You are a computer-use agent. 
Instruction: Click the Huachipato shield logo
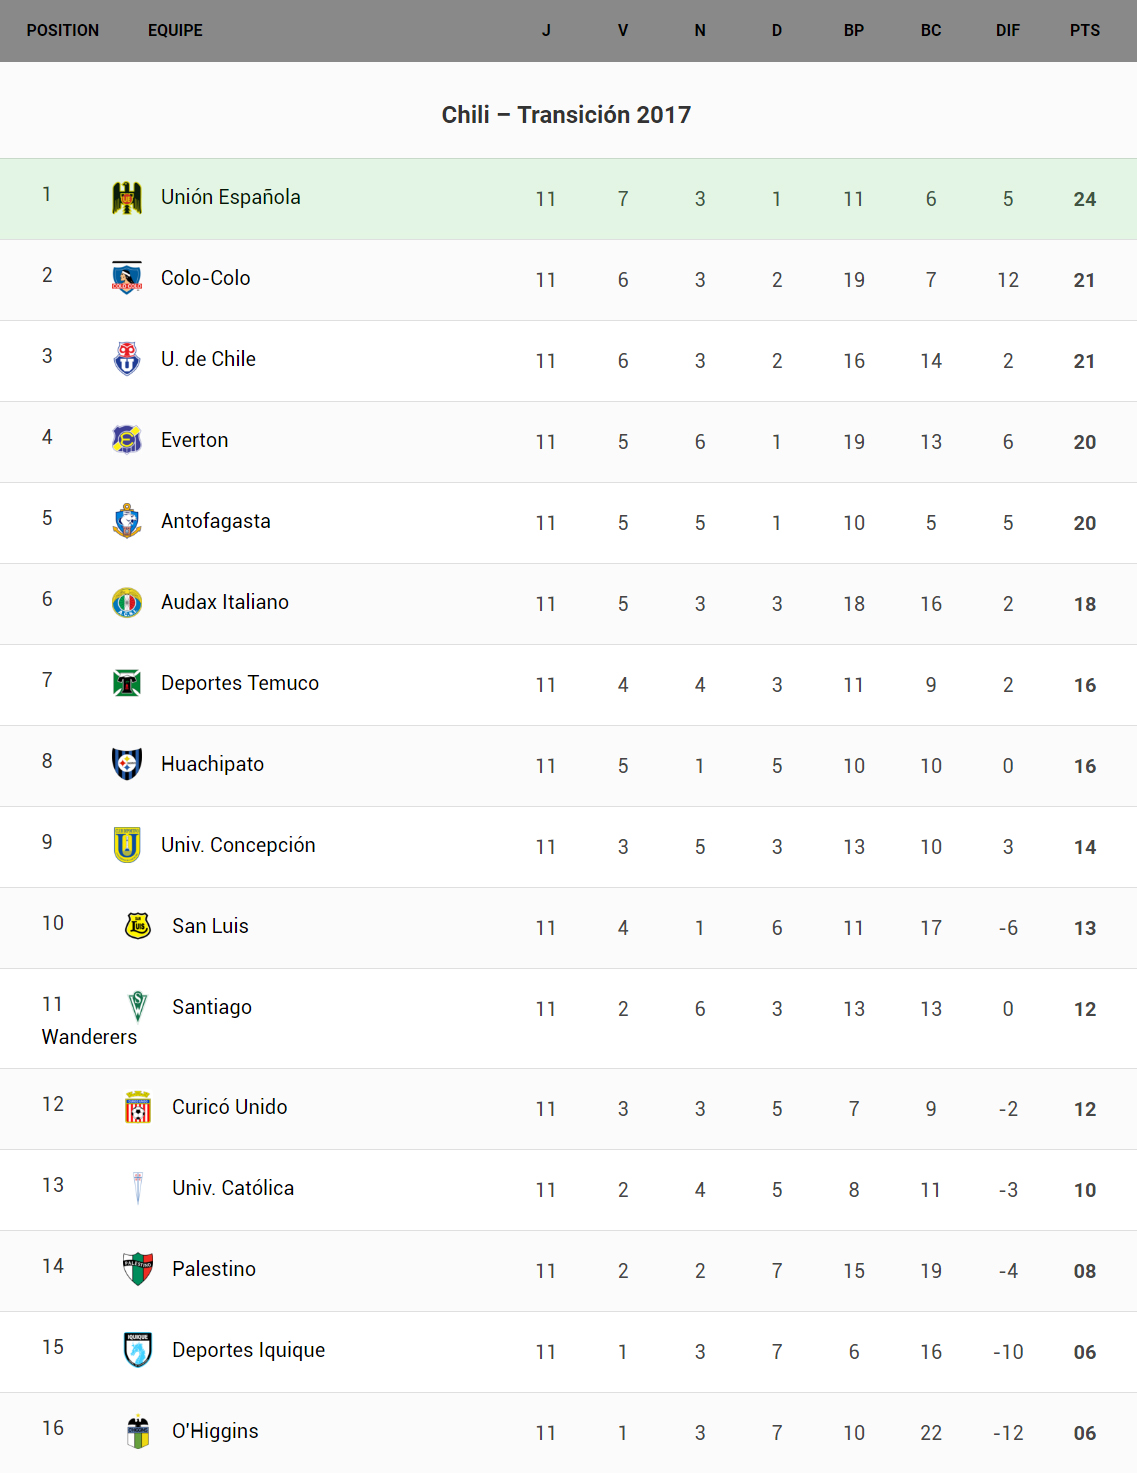click(127, 764)
